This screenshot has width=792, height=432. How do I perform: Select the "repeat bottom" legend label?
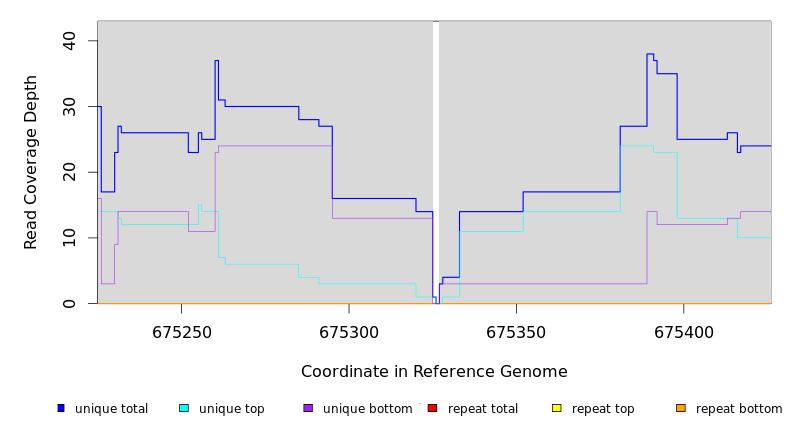click(x=739, y=409)
